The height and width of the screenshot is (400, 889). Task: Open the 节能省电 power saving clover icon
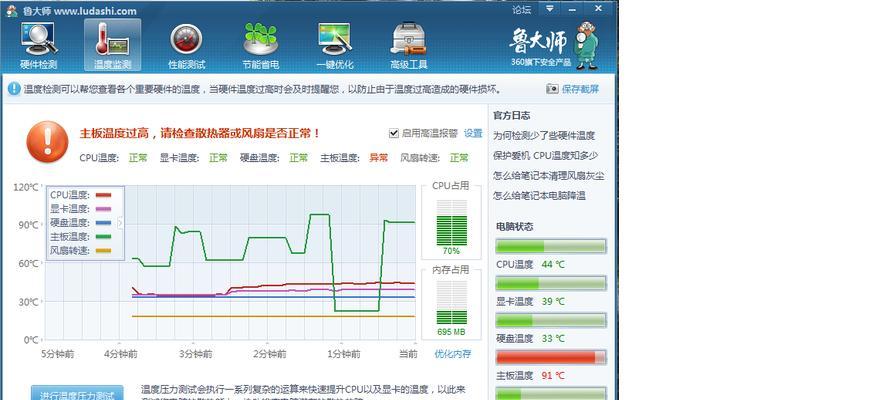pyautogui.click(x=260, y=45)
